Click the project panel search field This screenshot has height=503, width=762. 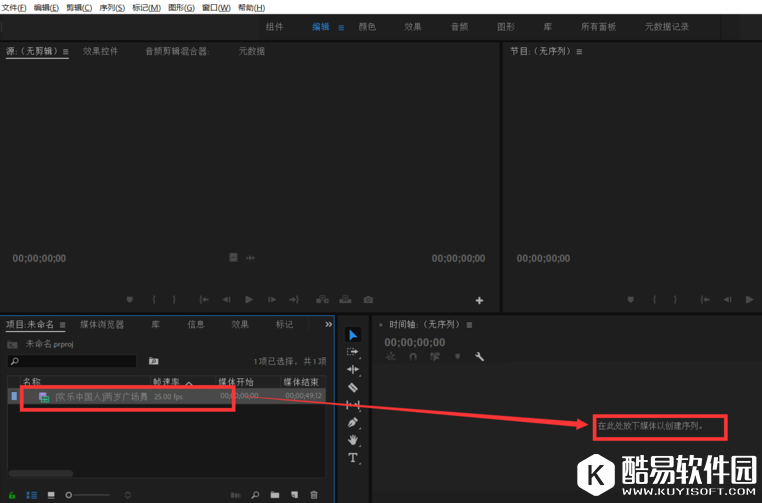tap(72, 361)
